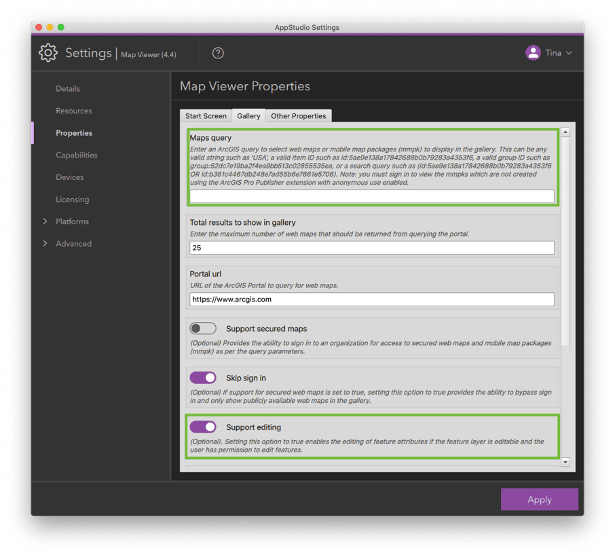Open the Resources settings page

tap(73, 111)
